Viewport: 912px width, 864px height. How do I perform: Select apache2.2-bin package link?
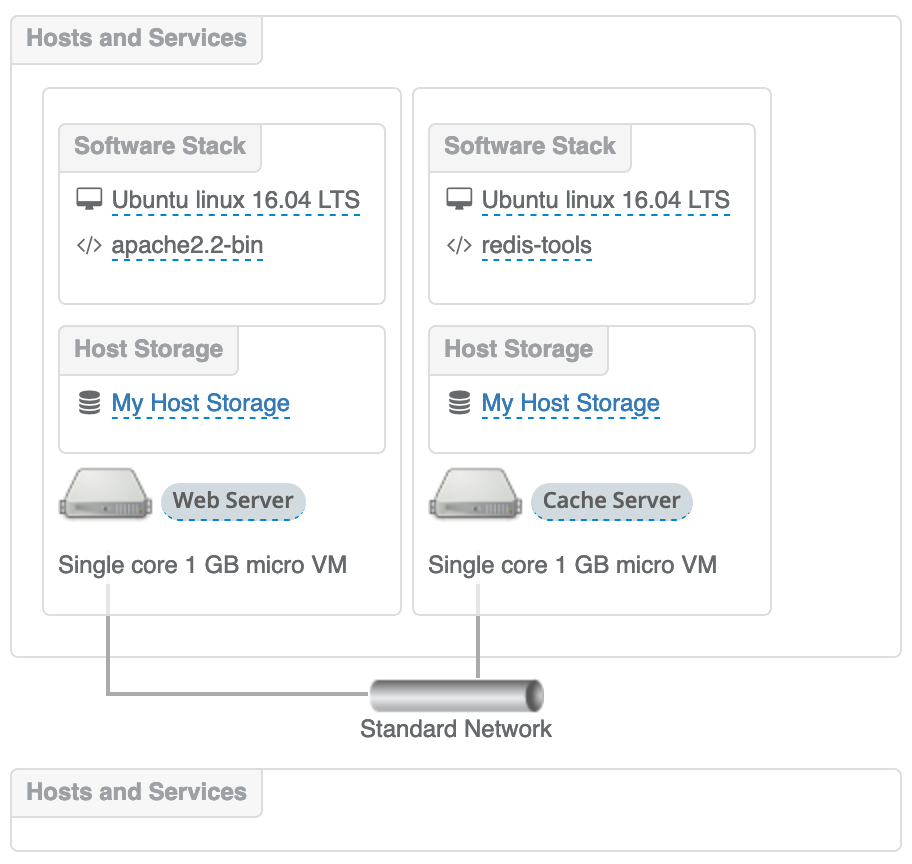(x=187, y=246)
